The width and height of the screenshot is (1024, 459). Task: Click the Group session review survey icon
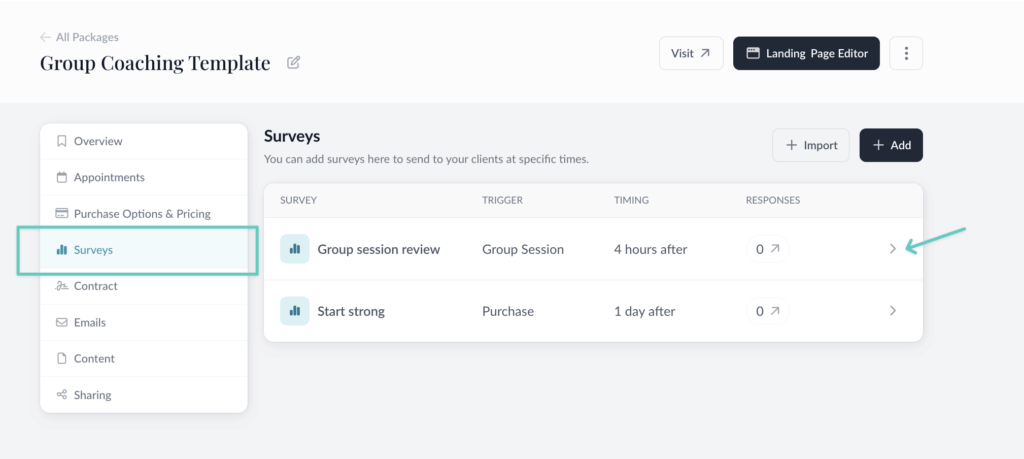pos(294,249)
